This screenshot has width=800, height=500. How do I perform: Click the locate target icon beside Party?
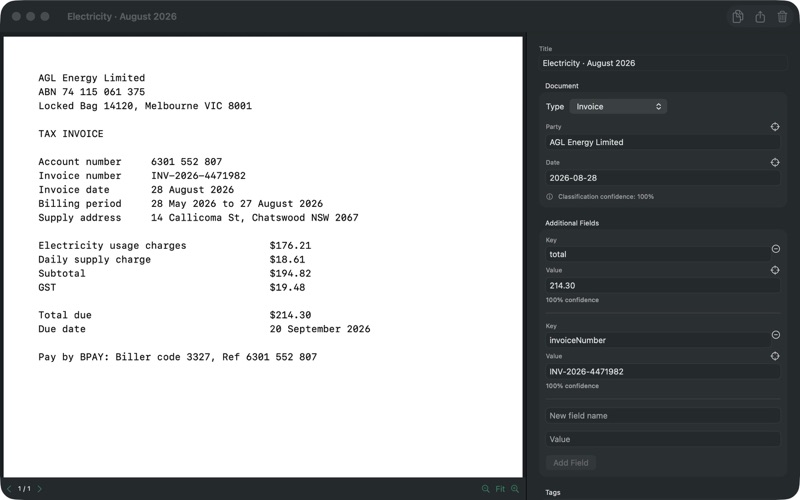774,127
